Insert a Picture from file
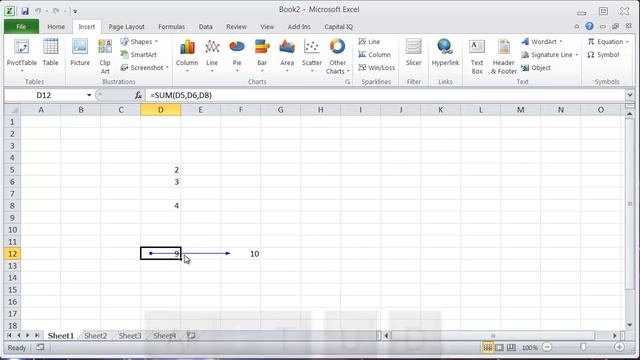This screenshot has width=640, height=360. coord(80,53)
